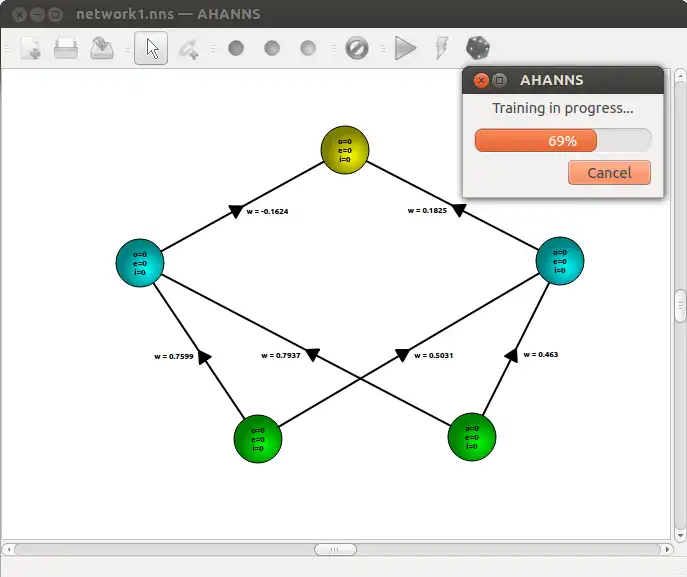The image size is (687, 577).
Task: Click the dice randomize weights icon
Action: coord(478,48)
